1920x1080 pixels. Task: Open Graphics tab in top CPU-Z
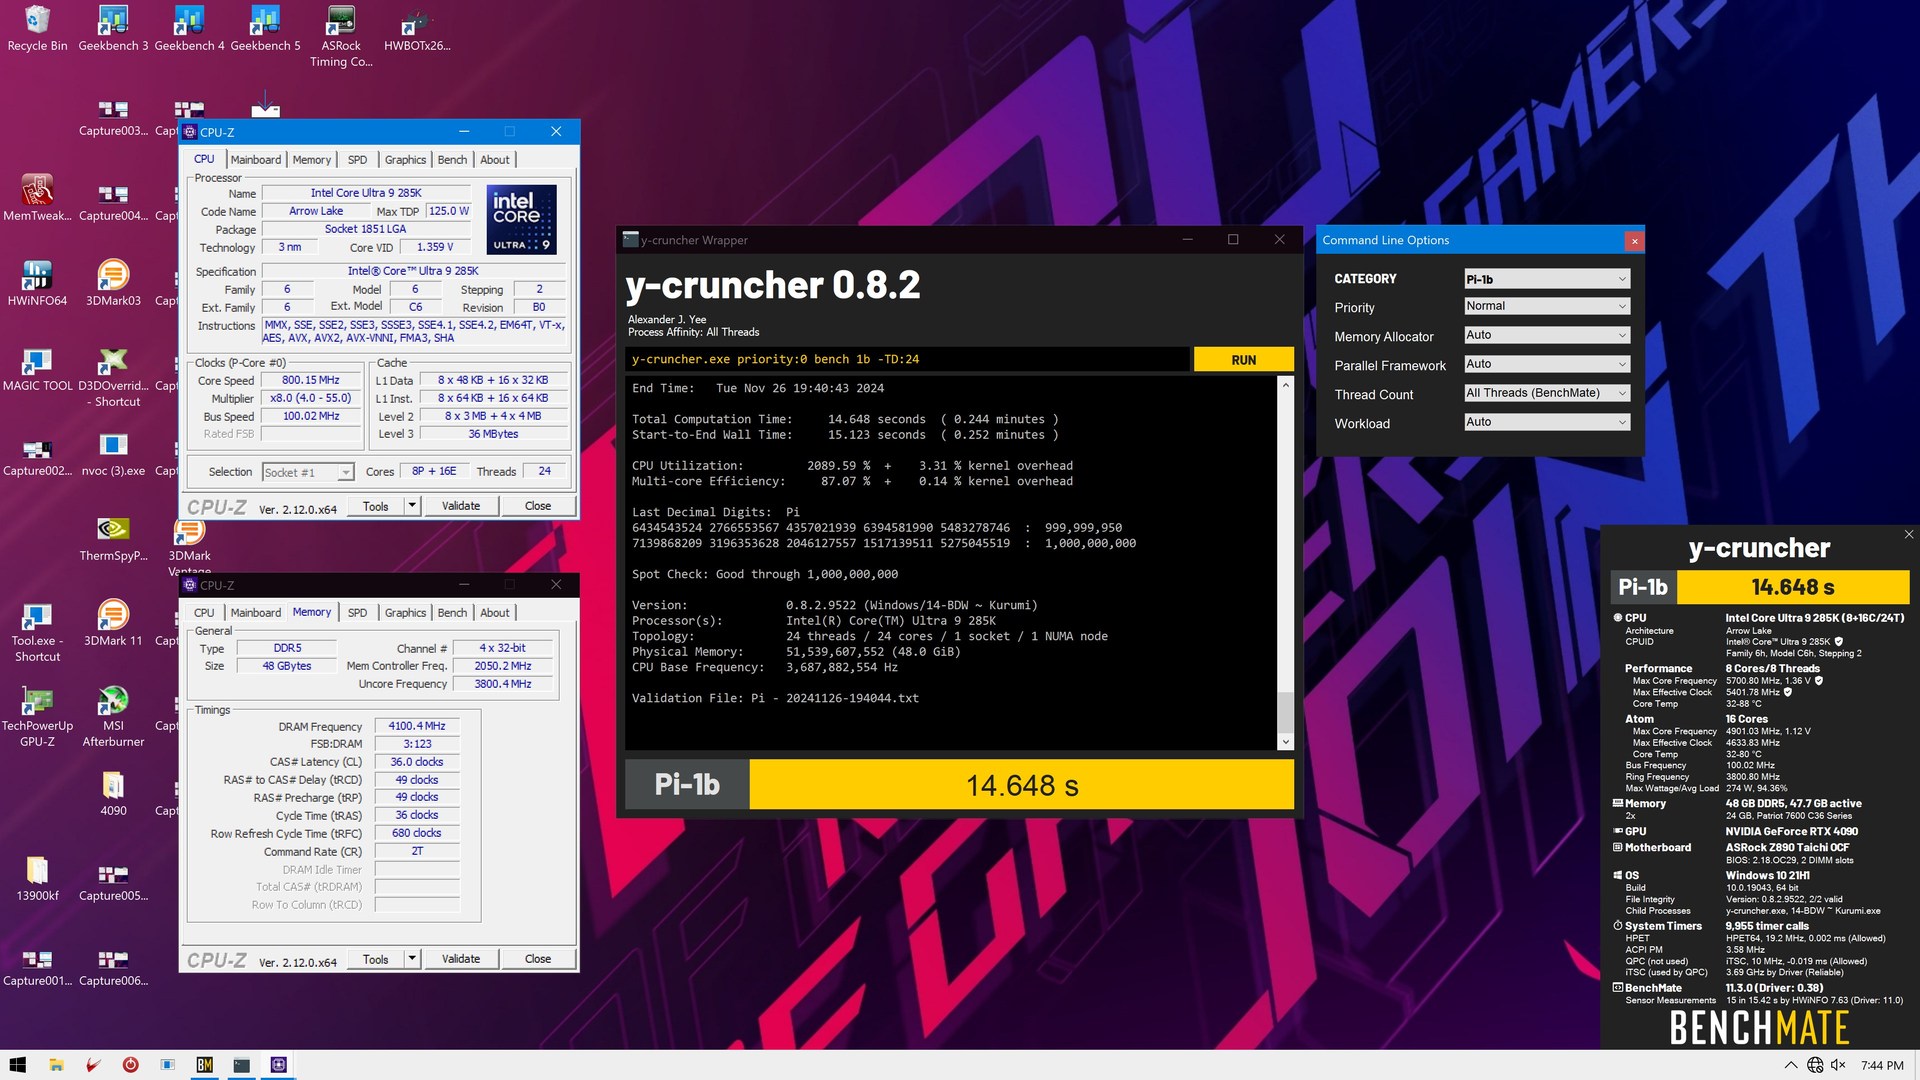coord(405,160)
